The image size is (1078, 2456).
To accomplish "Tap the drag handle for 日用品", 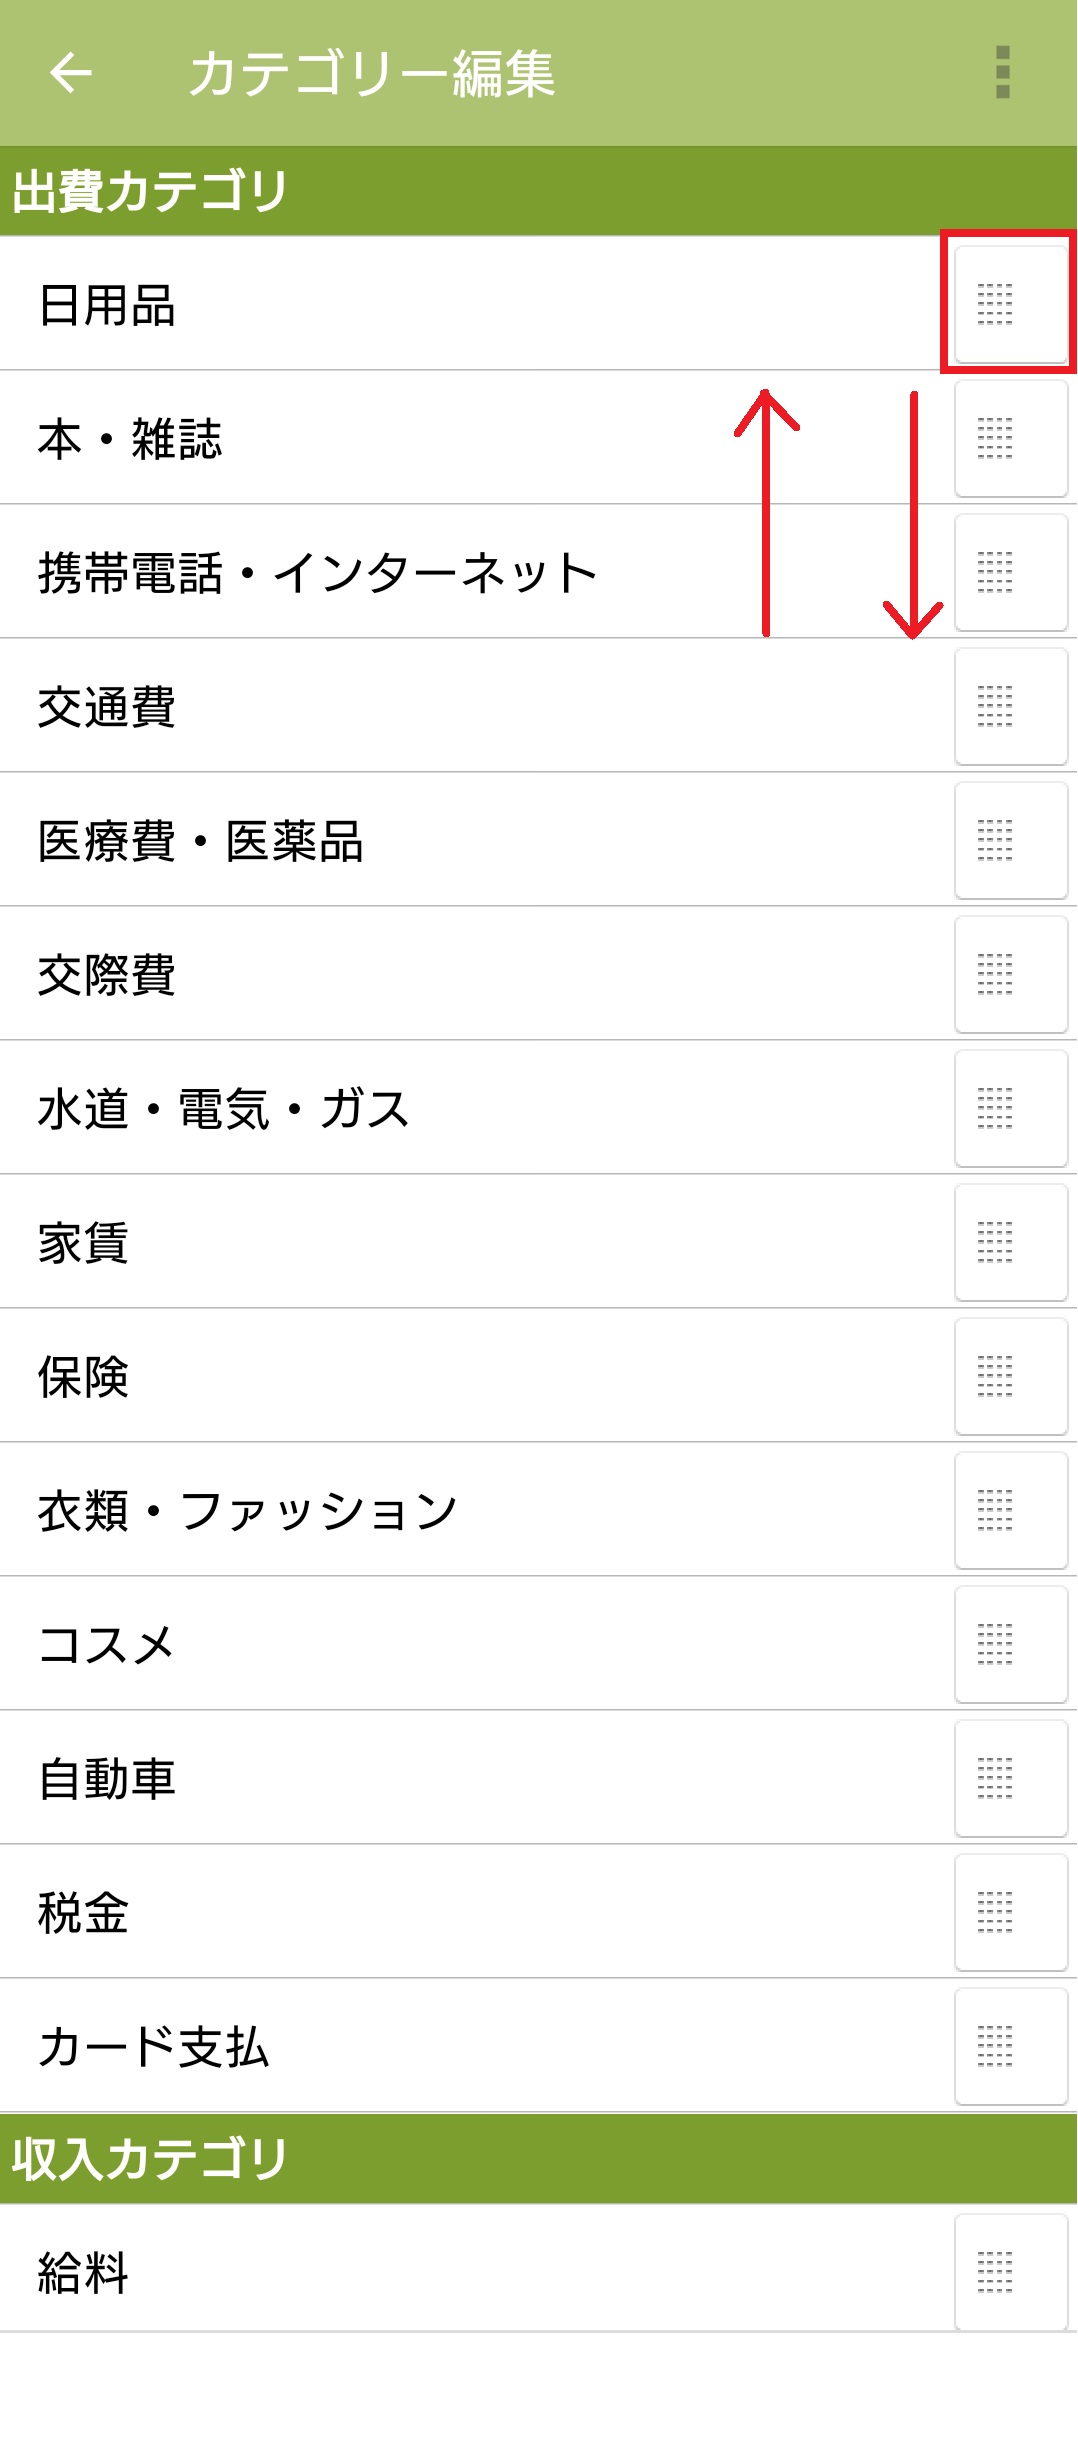I will click(x=1010, y=304).
